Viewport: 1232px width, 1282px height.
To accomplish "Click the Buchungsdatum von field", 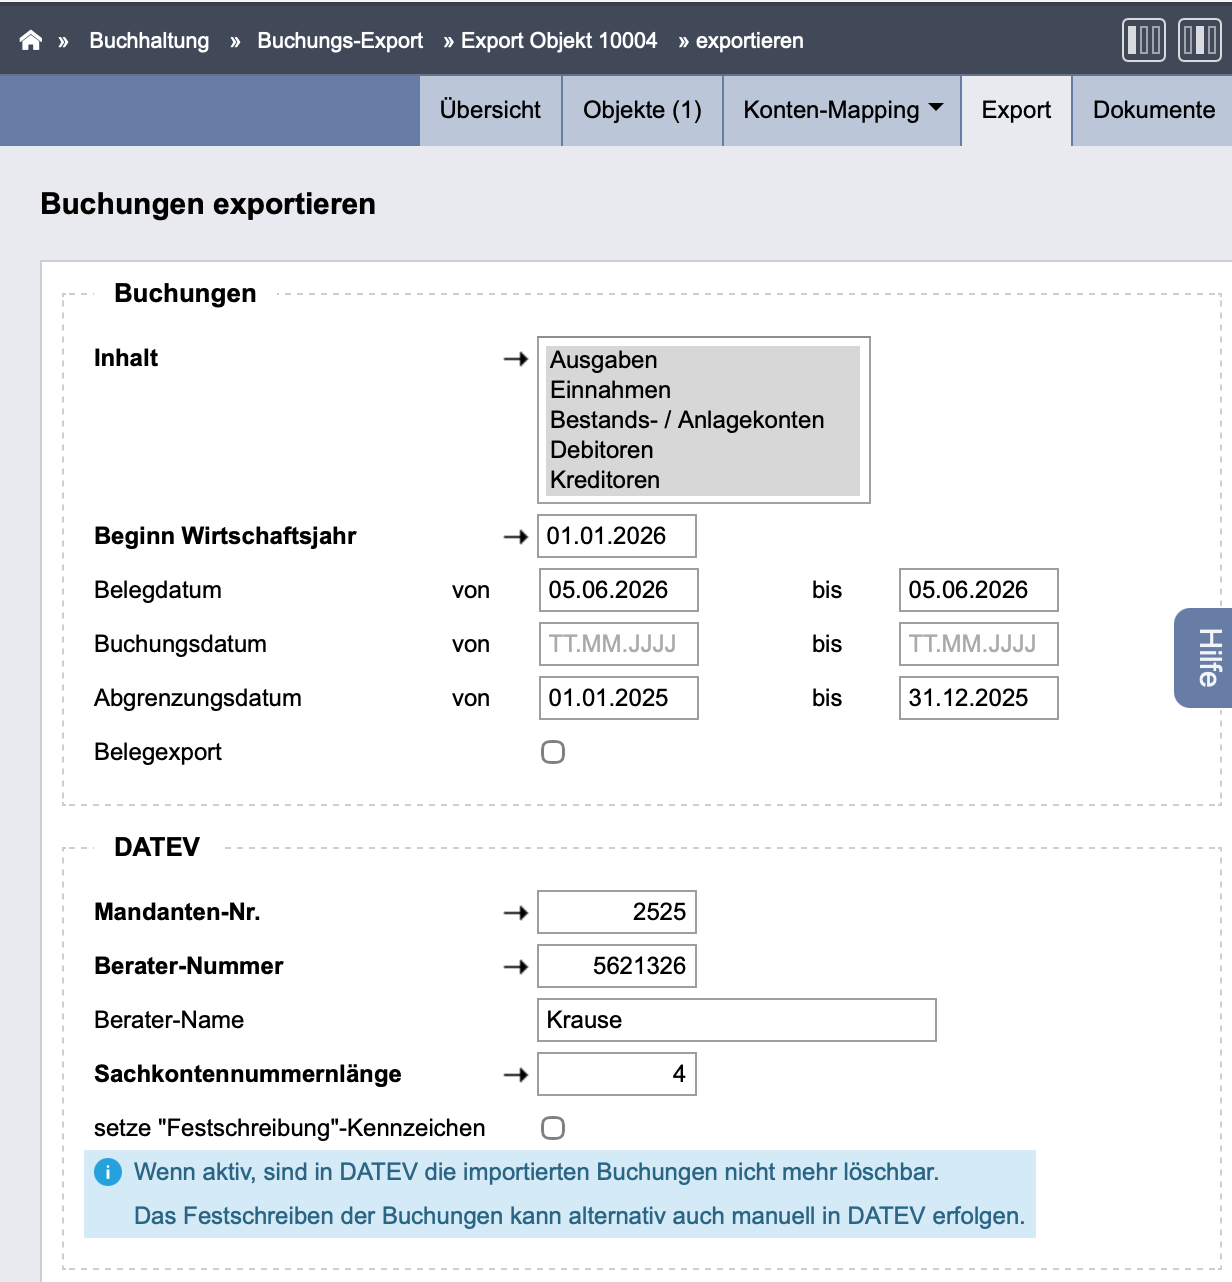I will pos(618,644).
